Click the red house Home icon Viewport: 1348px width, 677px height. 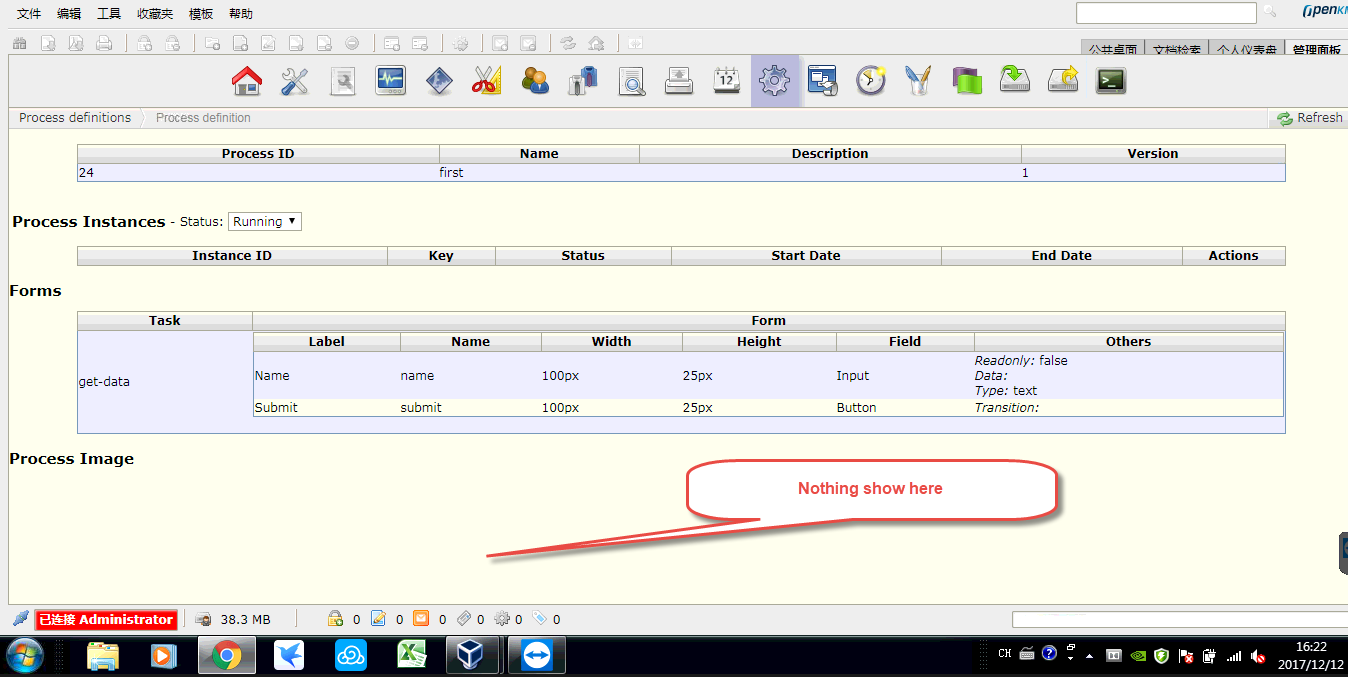tap(247, 81)
